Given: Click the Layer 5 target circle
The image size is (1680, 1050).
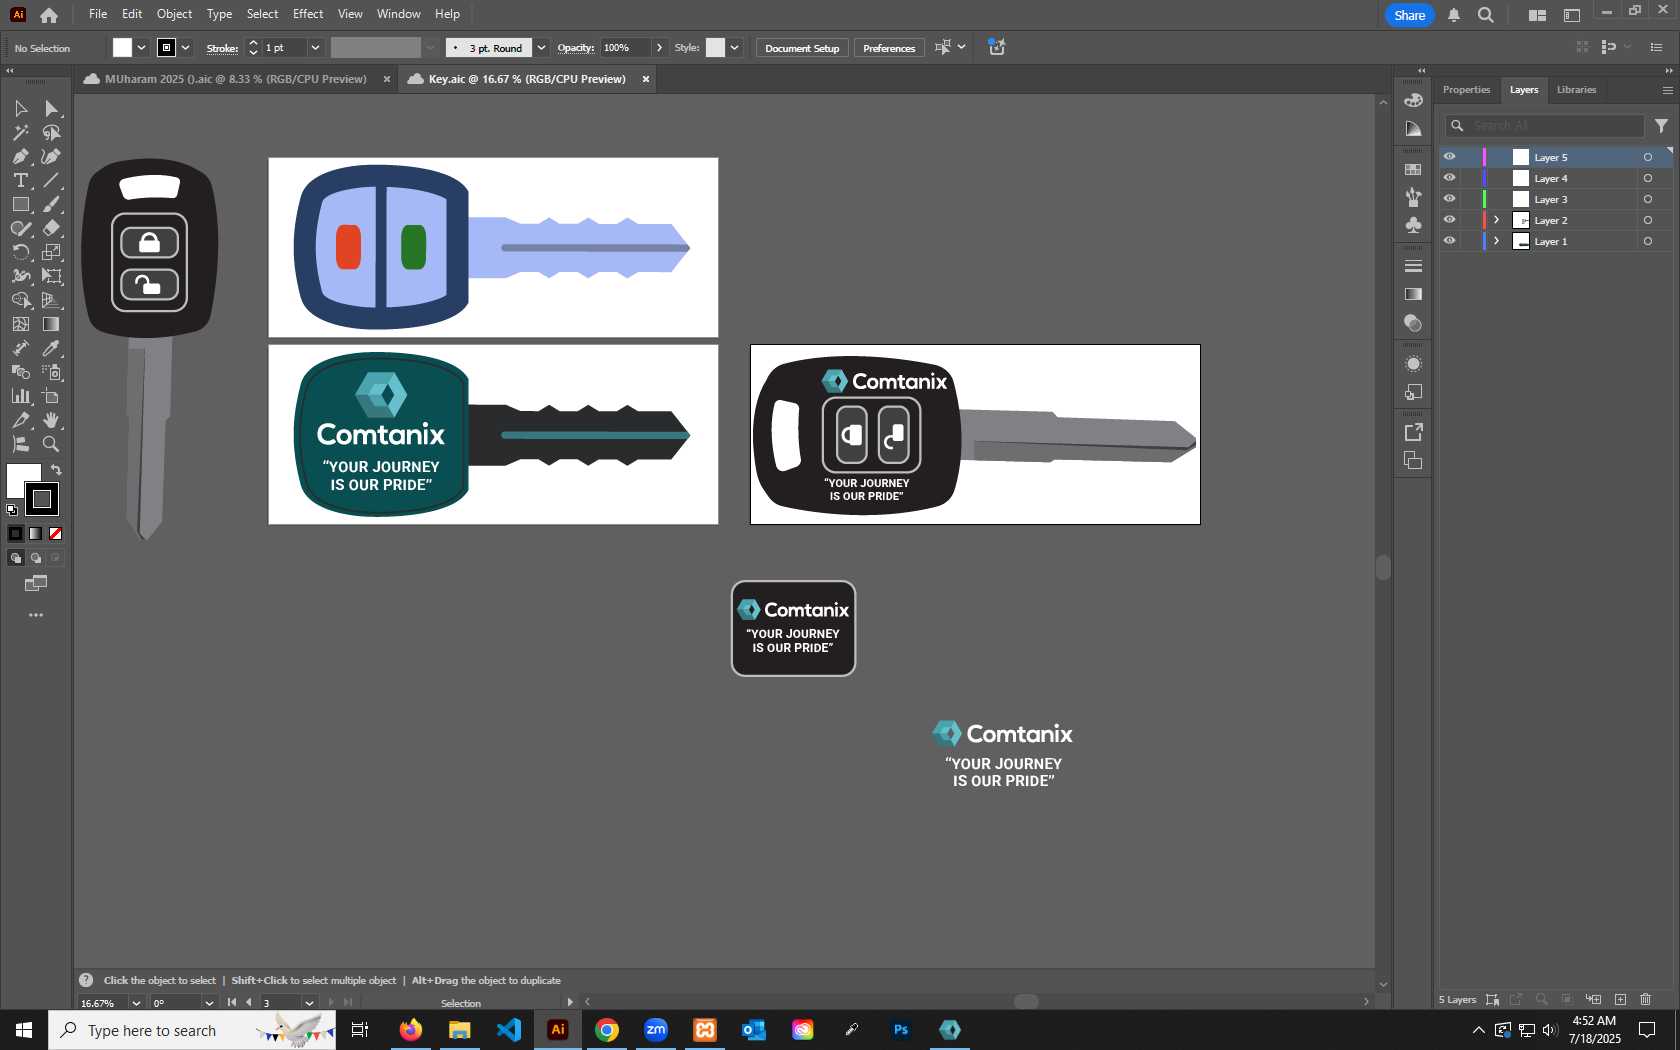Looking at the screenshot, I should [1648, 157].
